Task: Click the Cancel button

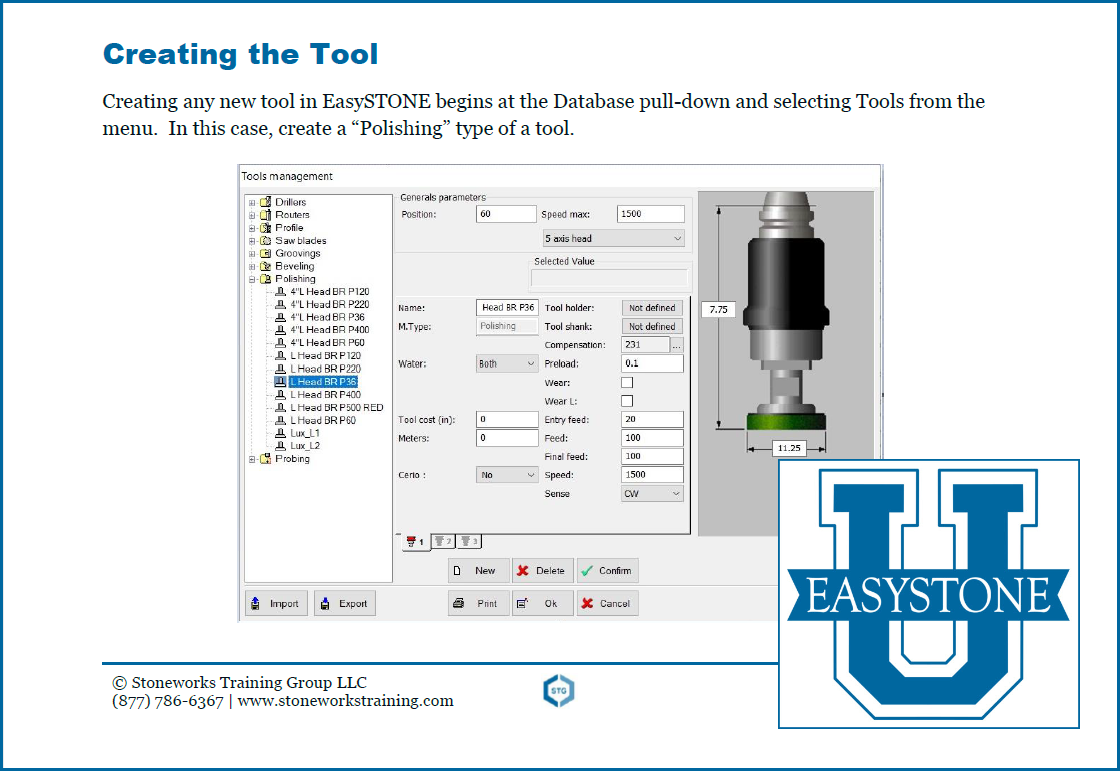Action: click(x=607, y=604)
